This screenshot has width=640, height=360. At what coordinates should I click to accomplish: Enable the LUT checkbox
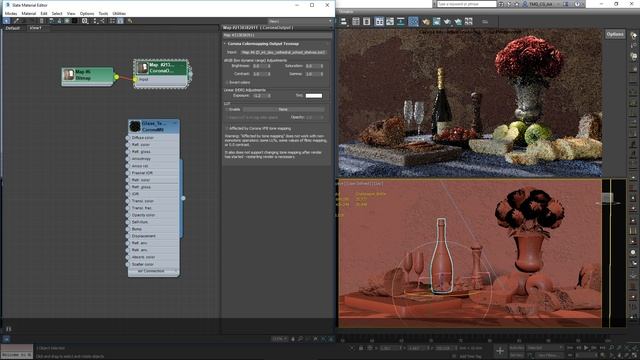tap(227, 109)
